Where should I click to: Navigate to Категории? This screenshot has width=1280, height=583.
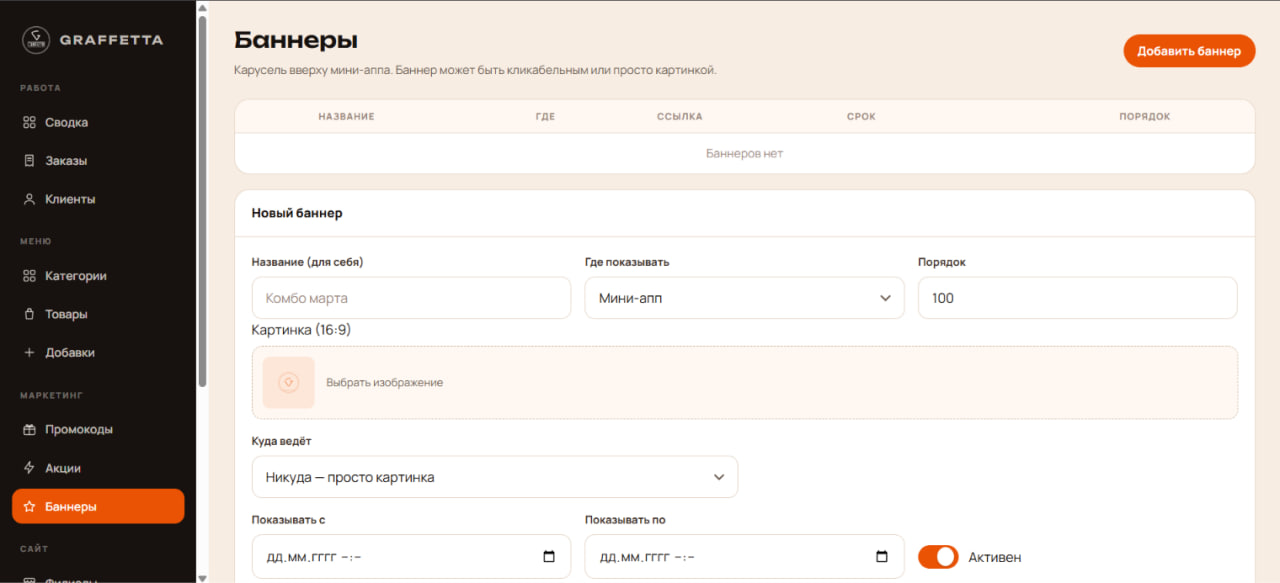coord(98,276)
